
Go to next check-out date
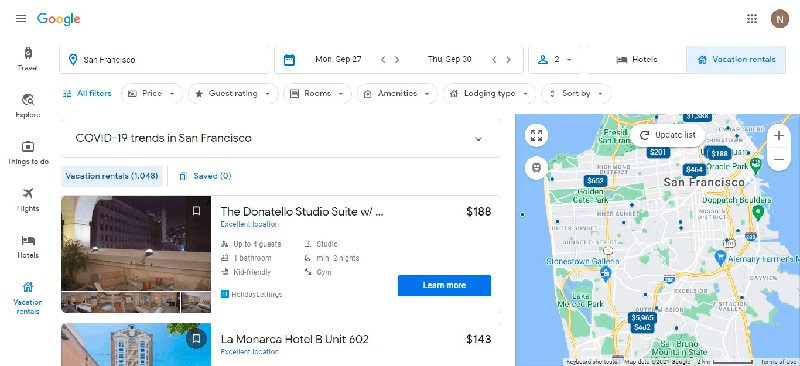coord(508,60)
